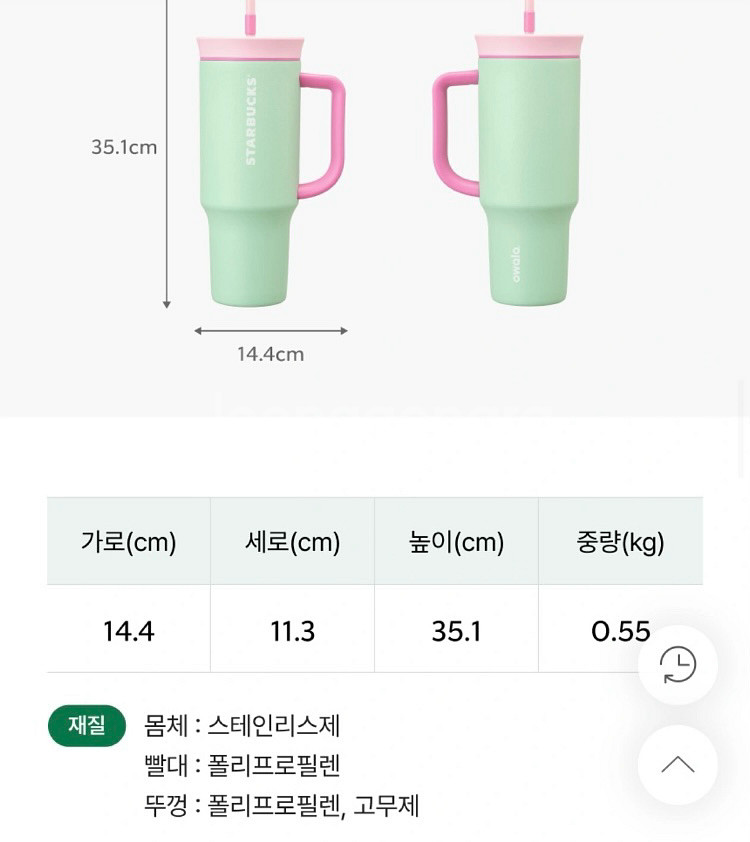Click the 35.1cm height label
The image size is (750, 842).
(124, 147)
